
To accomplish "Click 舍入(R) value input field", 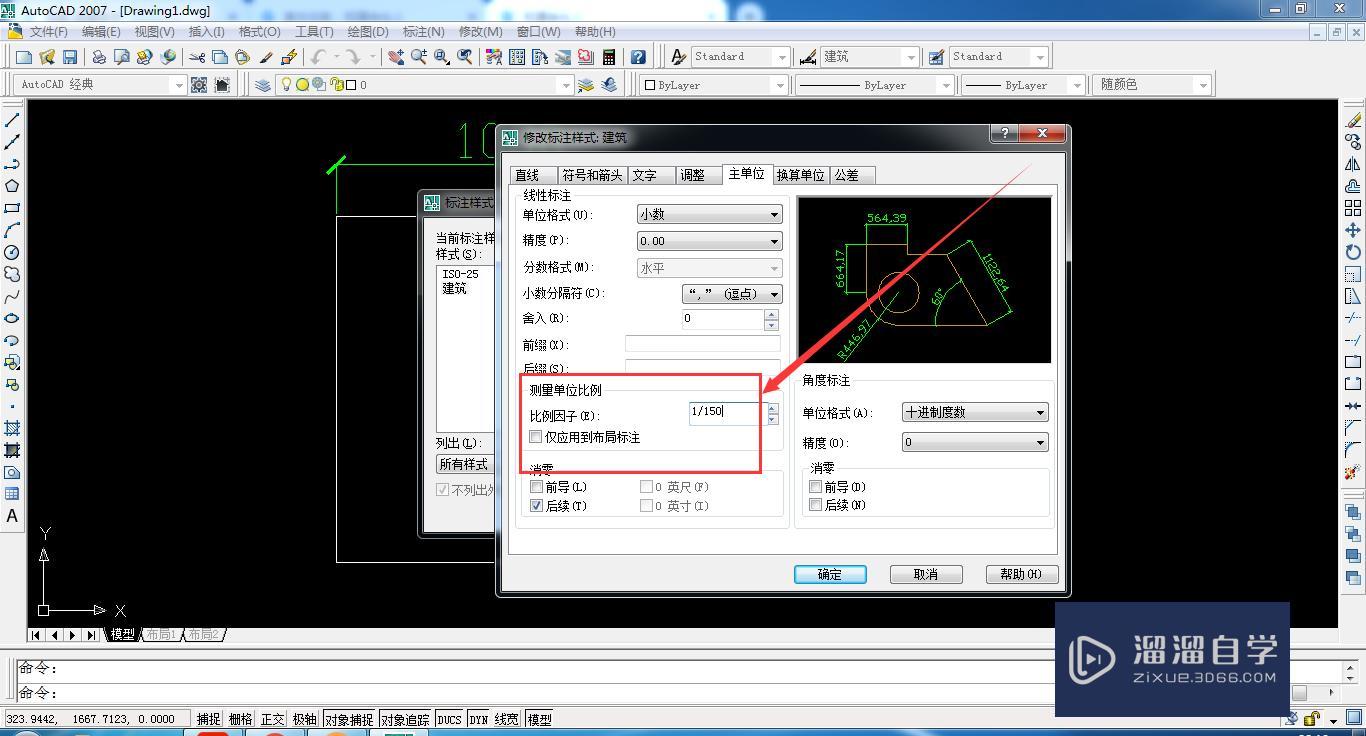I will click(723, 319).
